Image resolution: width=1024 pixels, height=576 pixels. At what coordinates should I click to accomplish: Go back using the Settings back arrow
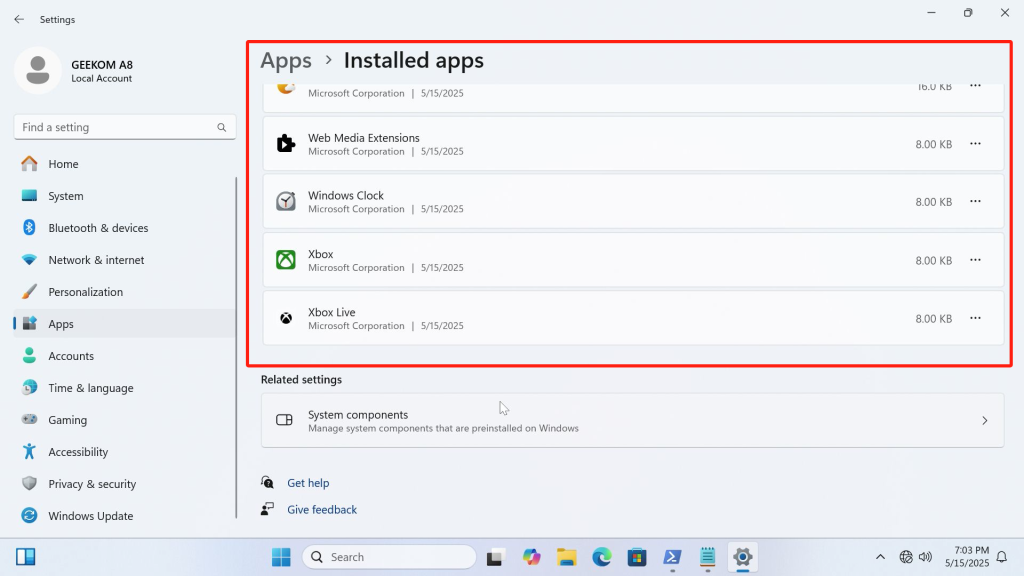(x=19, y=20)
